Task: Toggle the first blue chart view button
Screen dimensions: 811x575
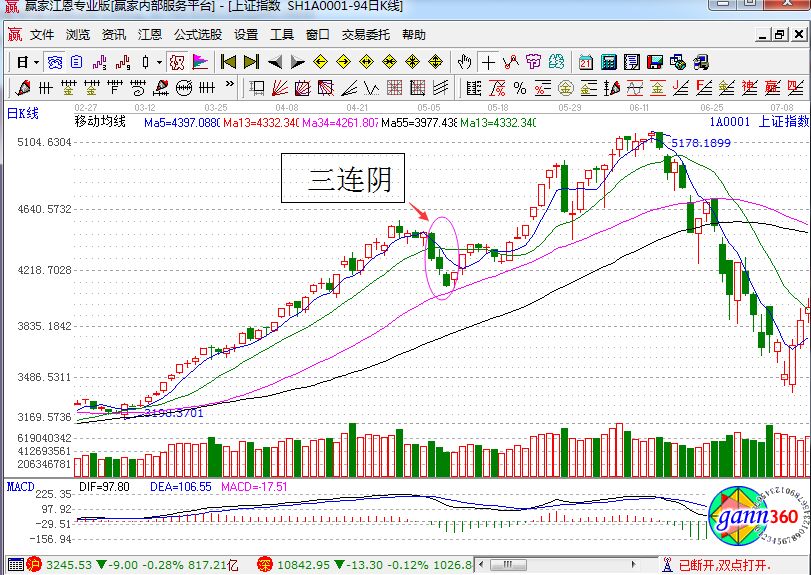Action: 56,62
